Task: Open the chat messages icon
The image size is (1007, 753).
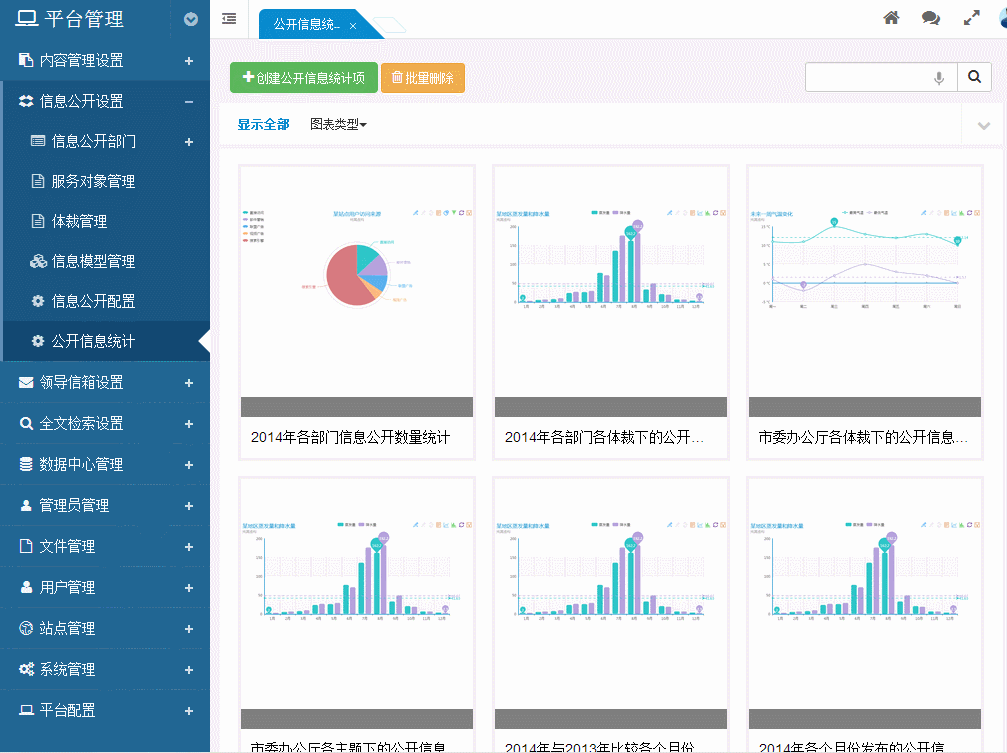Action: click(x=931, y=18)
